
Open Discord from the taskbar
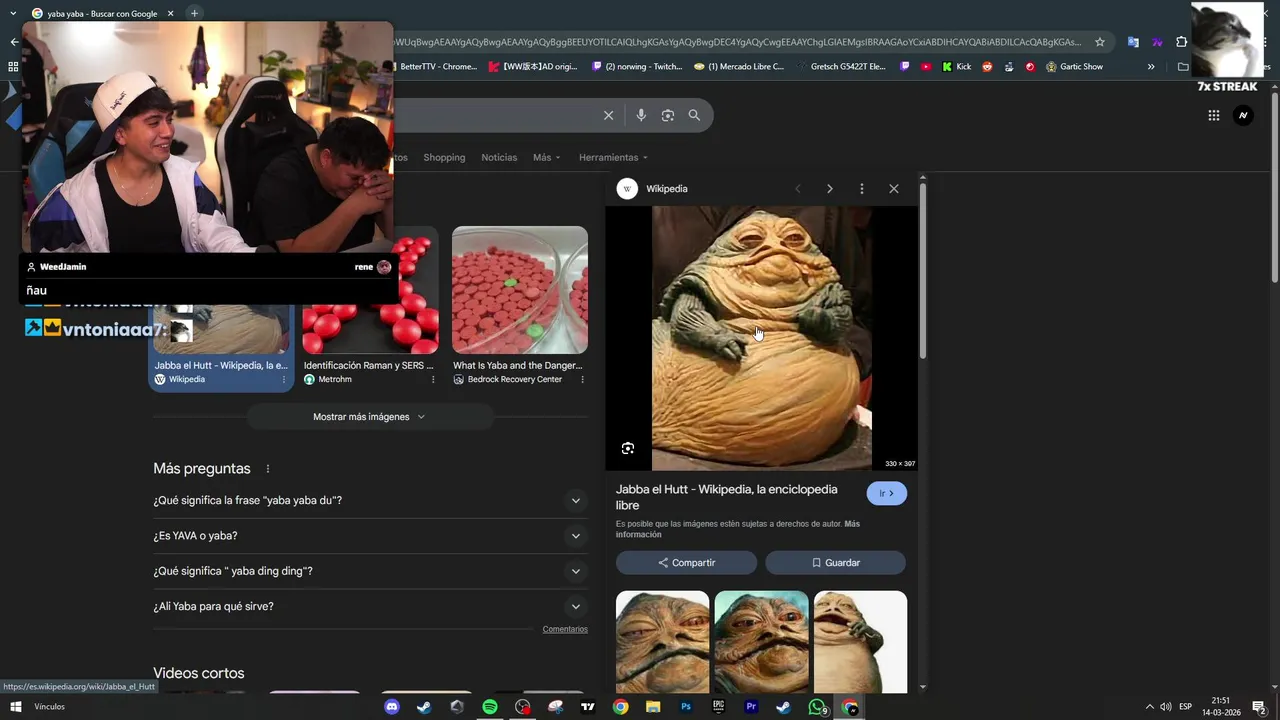click(392, 707)
